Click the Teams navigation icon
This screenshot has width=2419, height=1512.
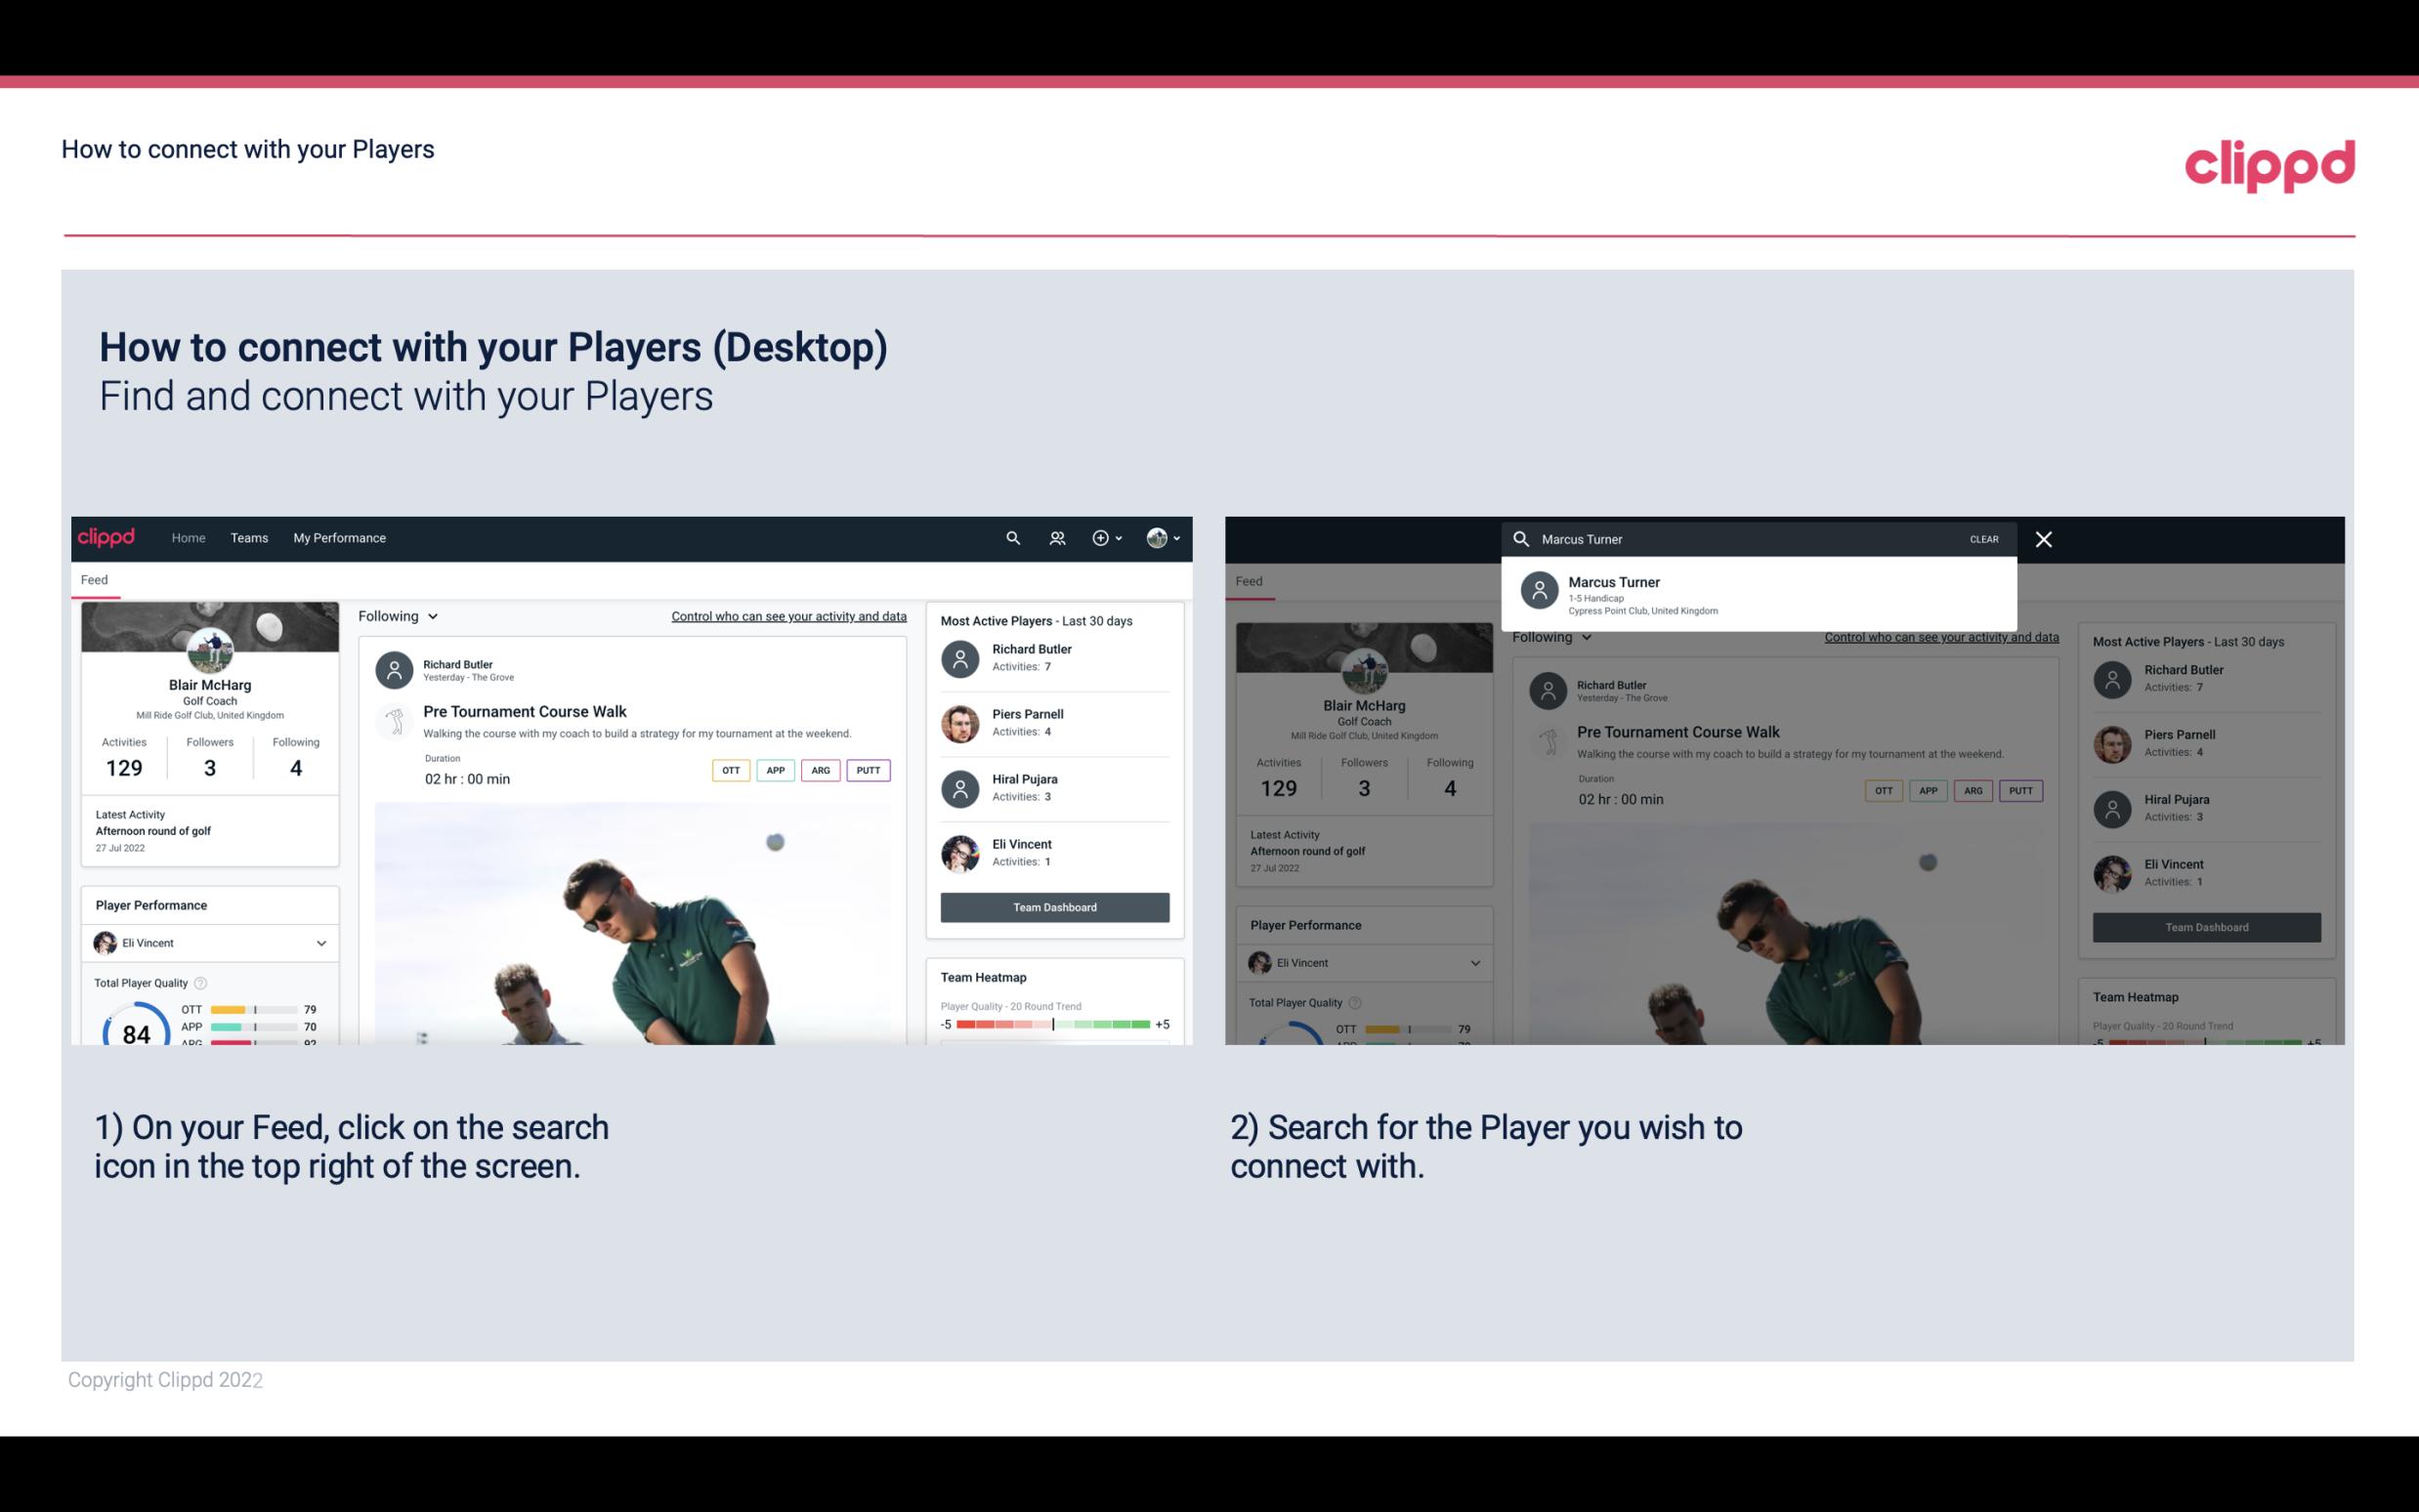point(247,536)
